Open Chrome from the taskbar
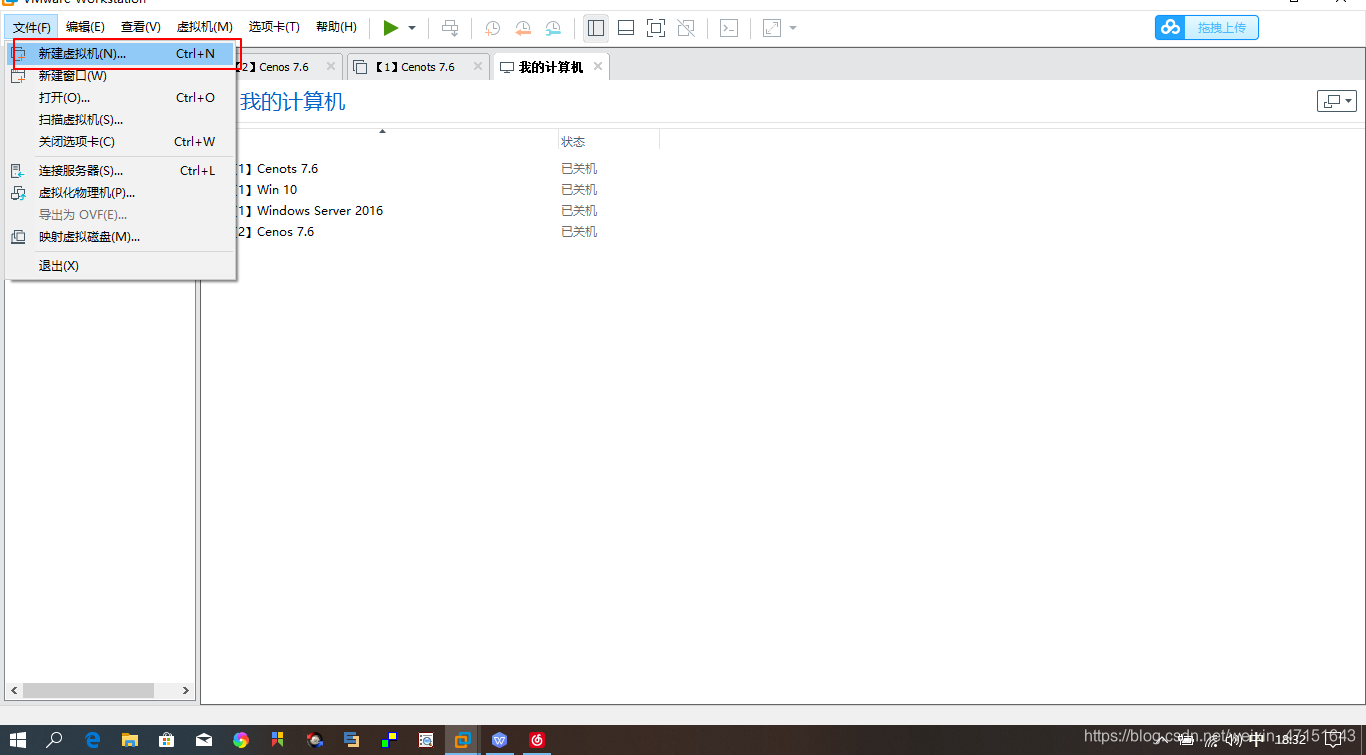This screenshot has height=755, width=1366. (241, 740)
